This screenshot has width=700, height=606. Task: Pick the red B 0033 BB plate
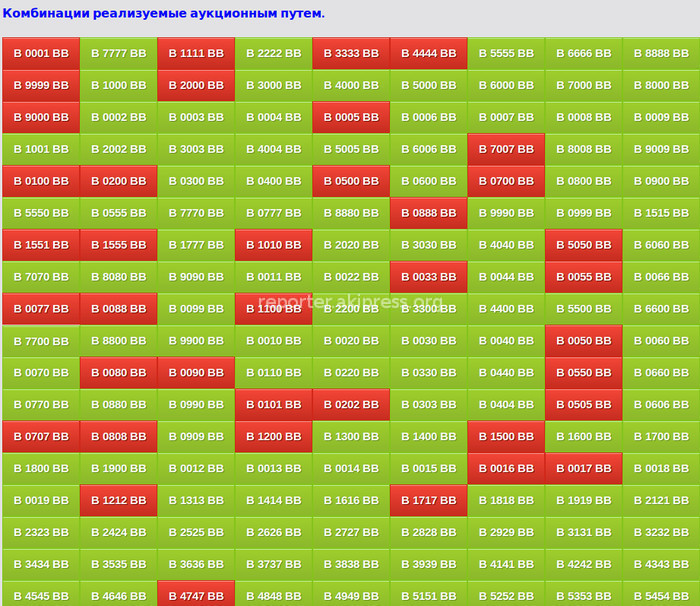(x=428, y=277)
